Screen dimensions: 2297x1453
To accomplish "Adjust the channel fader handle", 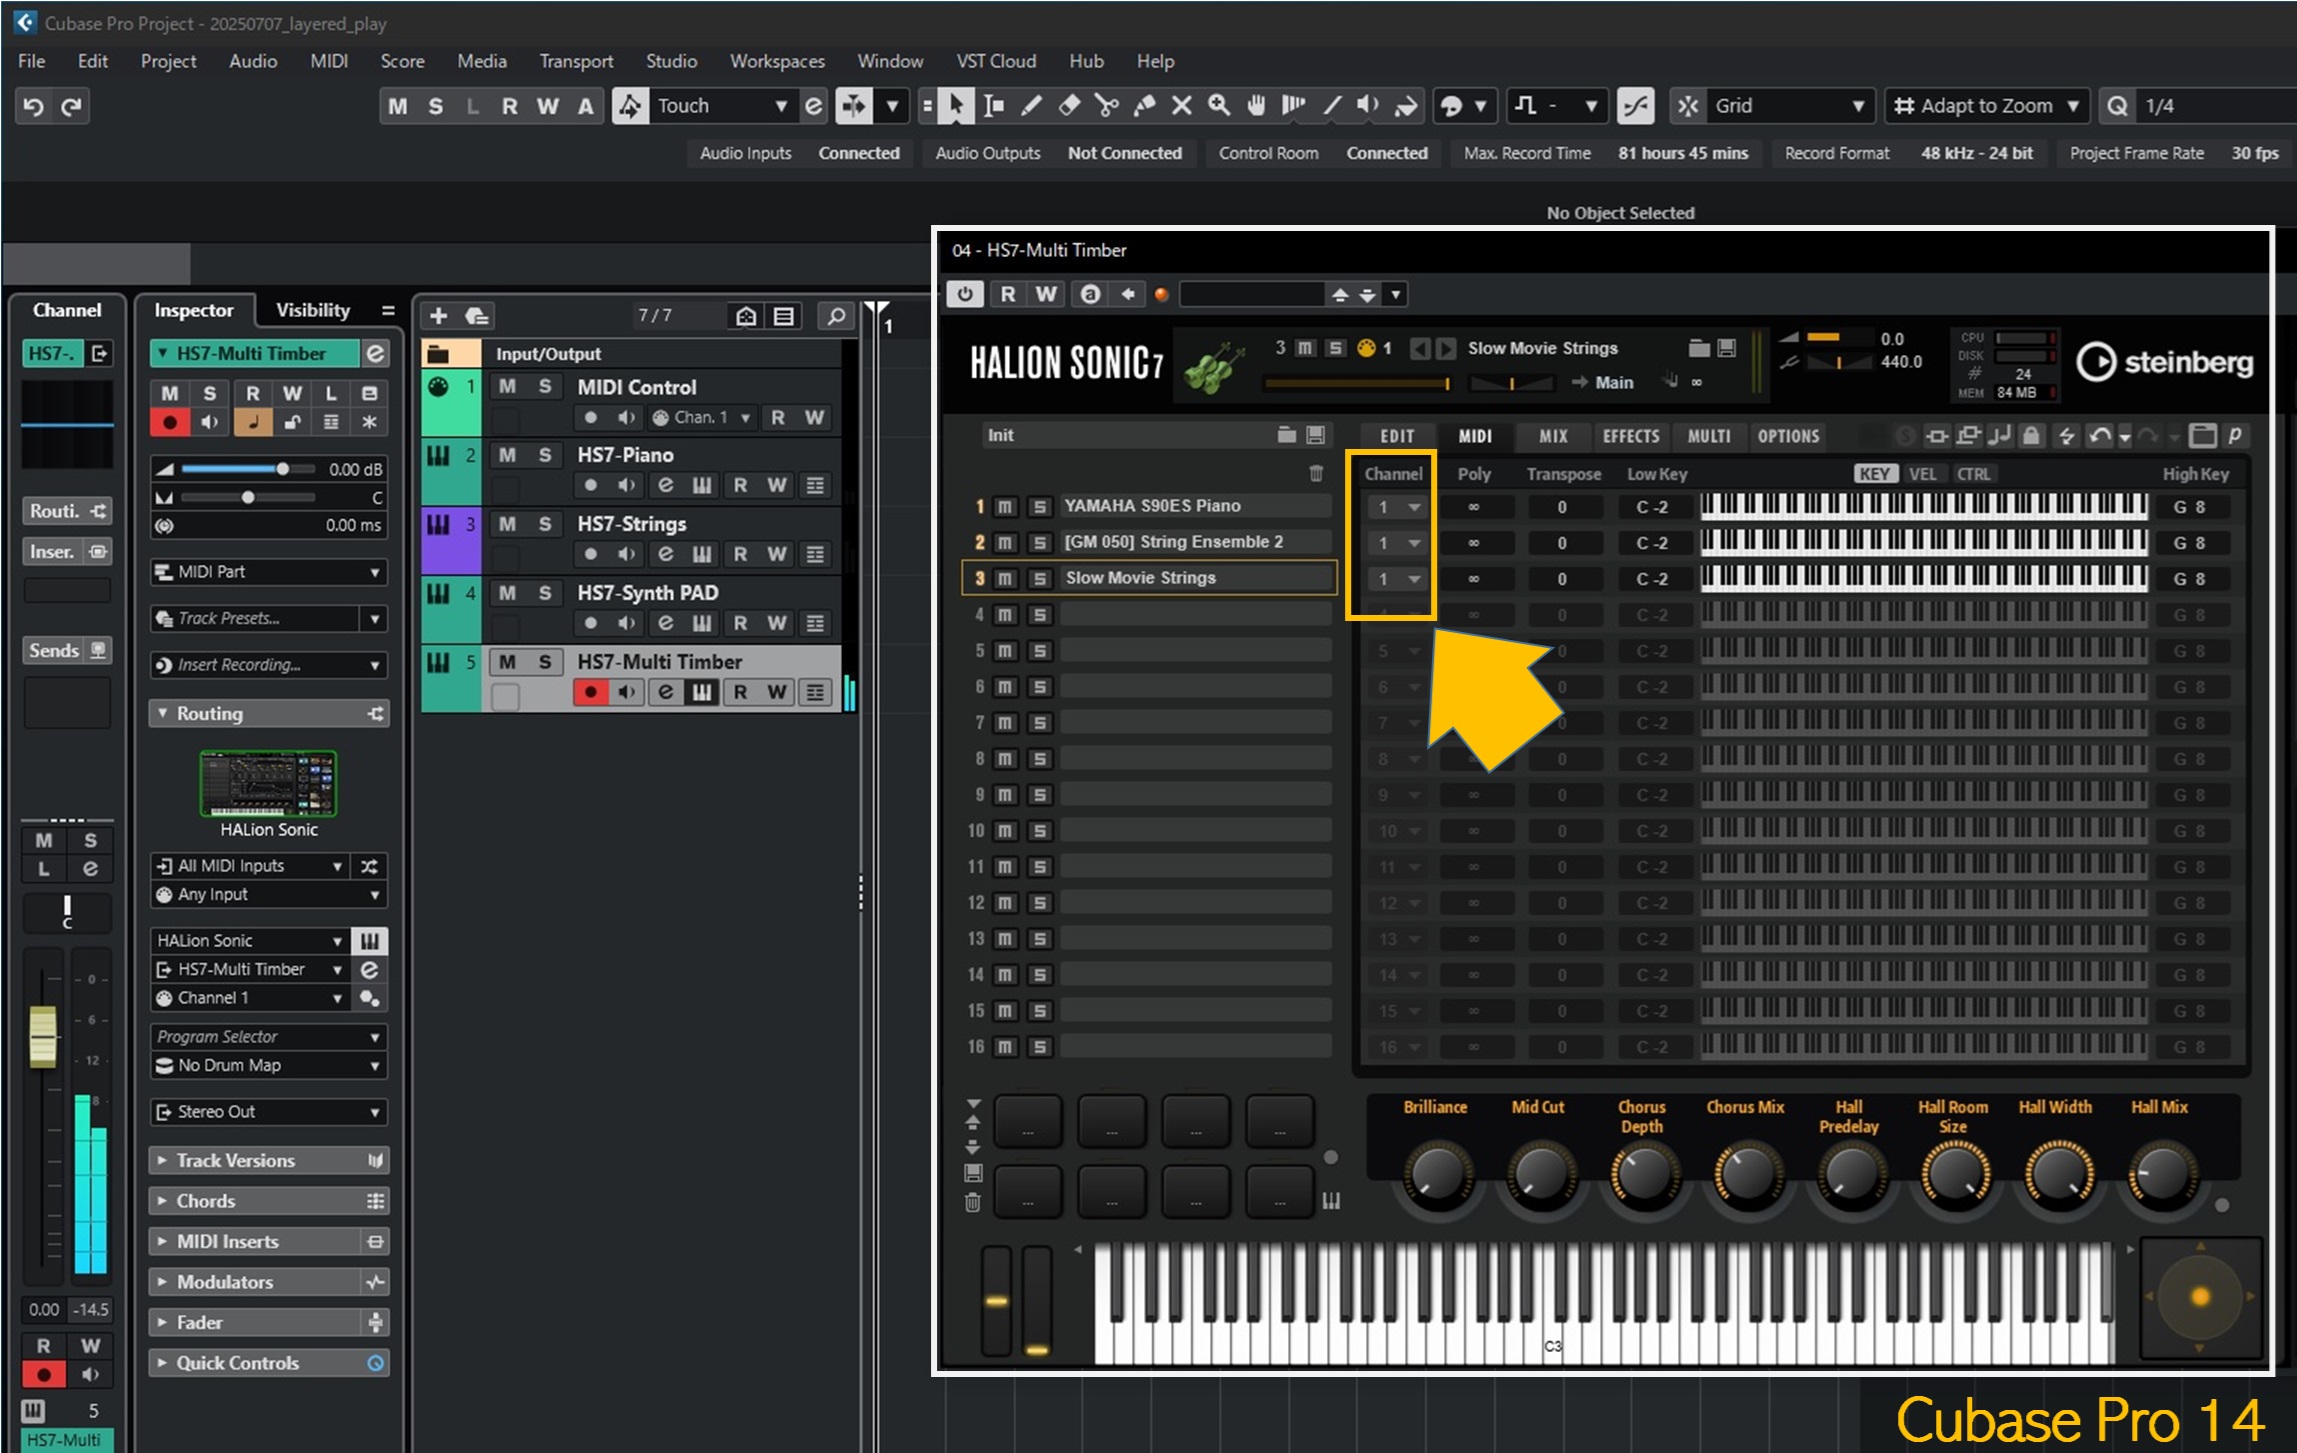I will [x=43, y=1037].
